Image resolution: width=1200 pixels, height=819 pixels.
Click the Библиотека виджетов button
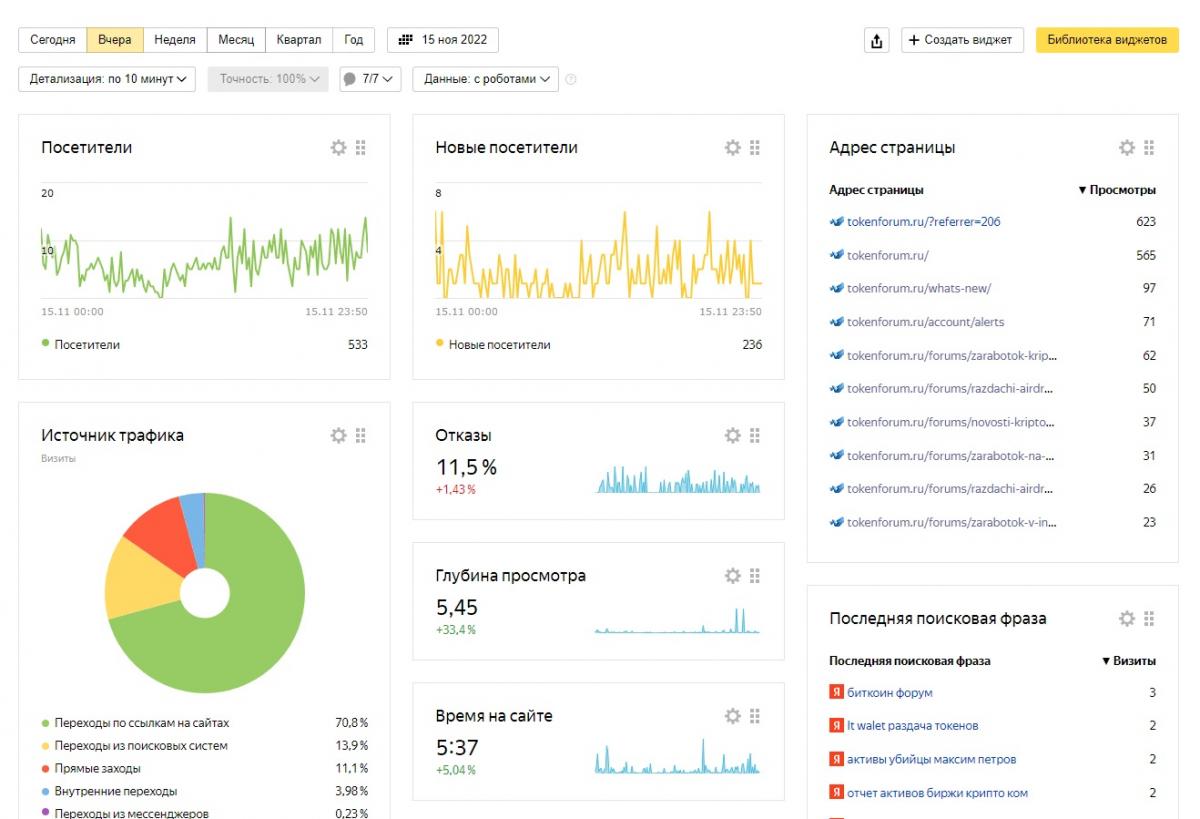click(x=1106, y=40)
